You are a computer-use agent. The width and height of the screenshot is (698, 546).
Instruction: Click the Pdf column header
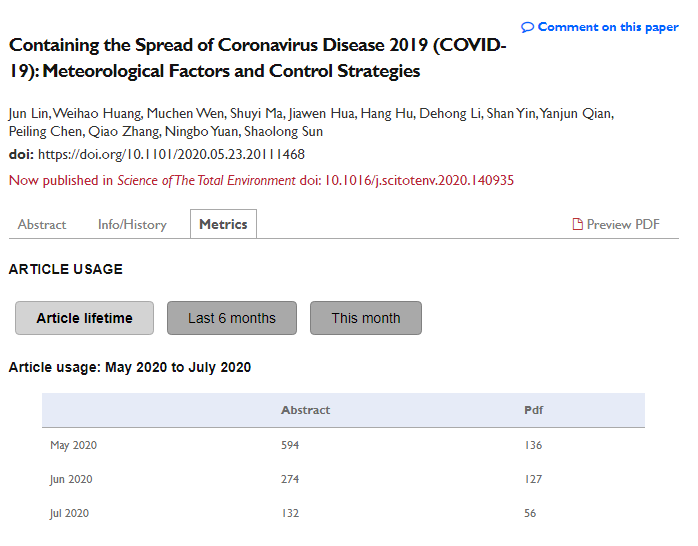534,410
